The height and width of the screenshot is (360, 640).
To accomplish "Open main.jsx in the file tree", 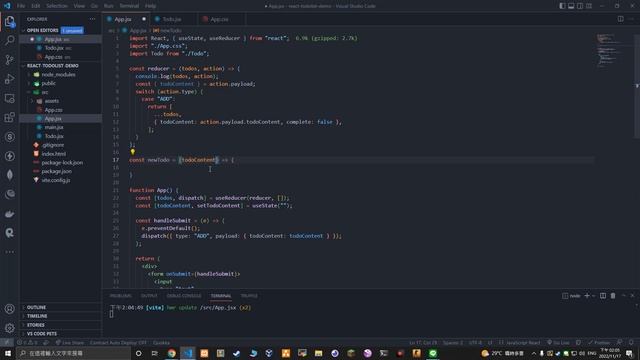I will [54, 127].
